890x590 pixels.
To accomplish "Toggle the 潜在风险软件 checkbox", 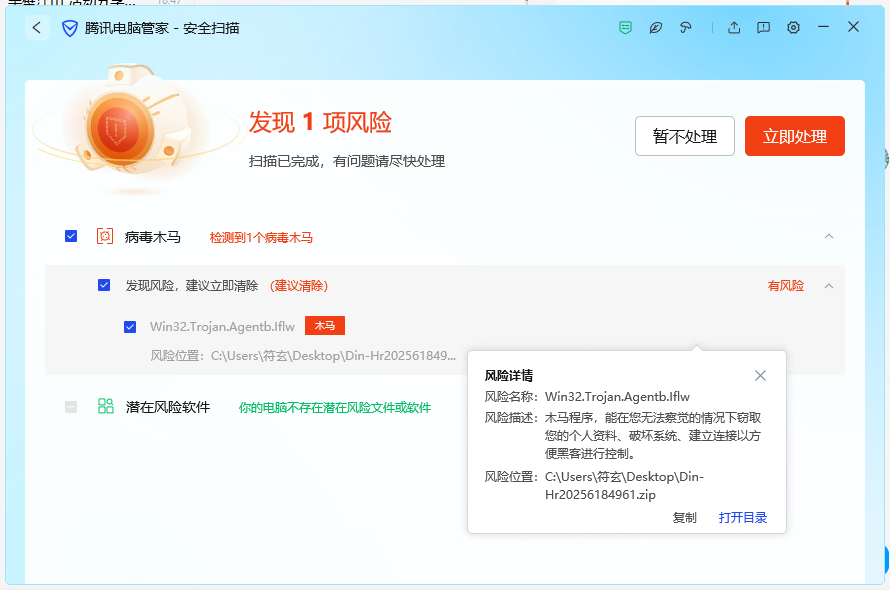I will [71, 407].
